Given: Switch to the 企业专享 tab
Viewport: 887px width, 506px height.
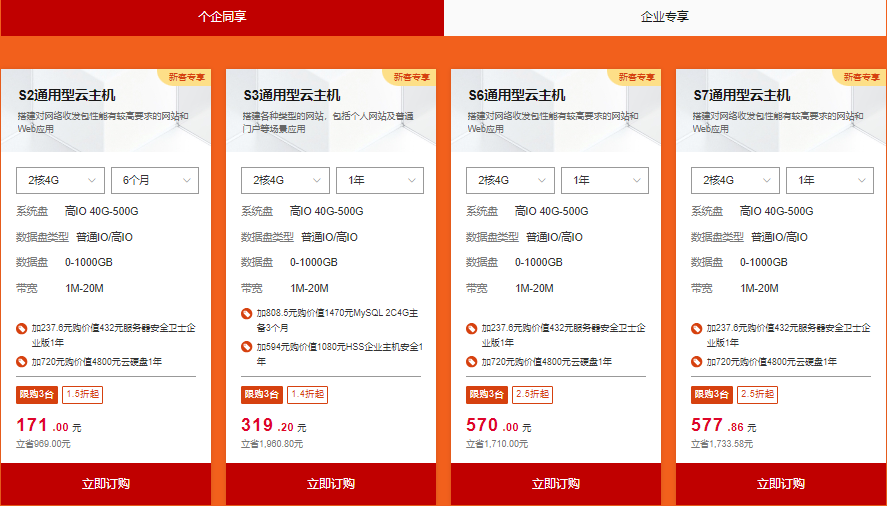Looking at the screenshot, I should [x=665, y=17].
